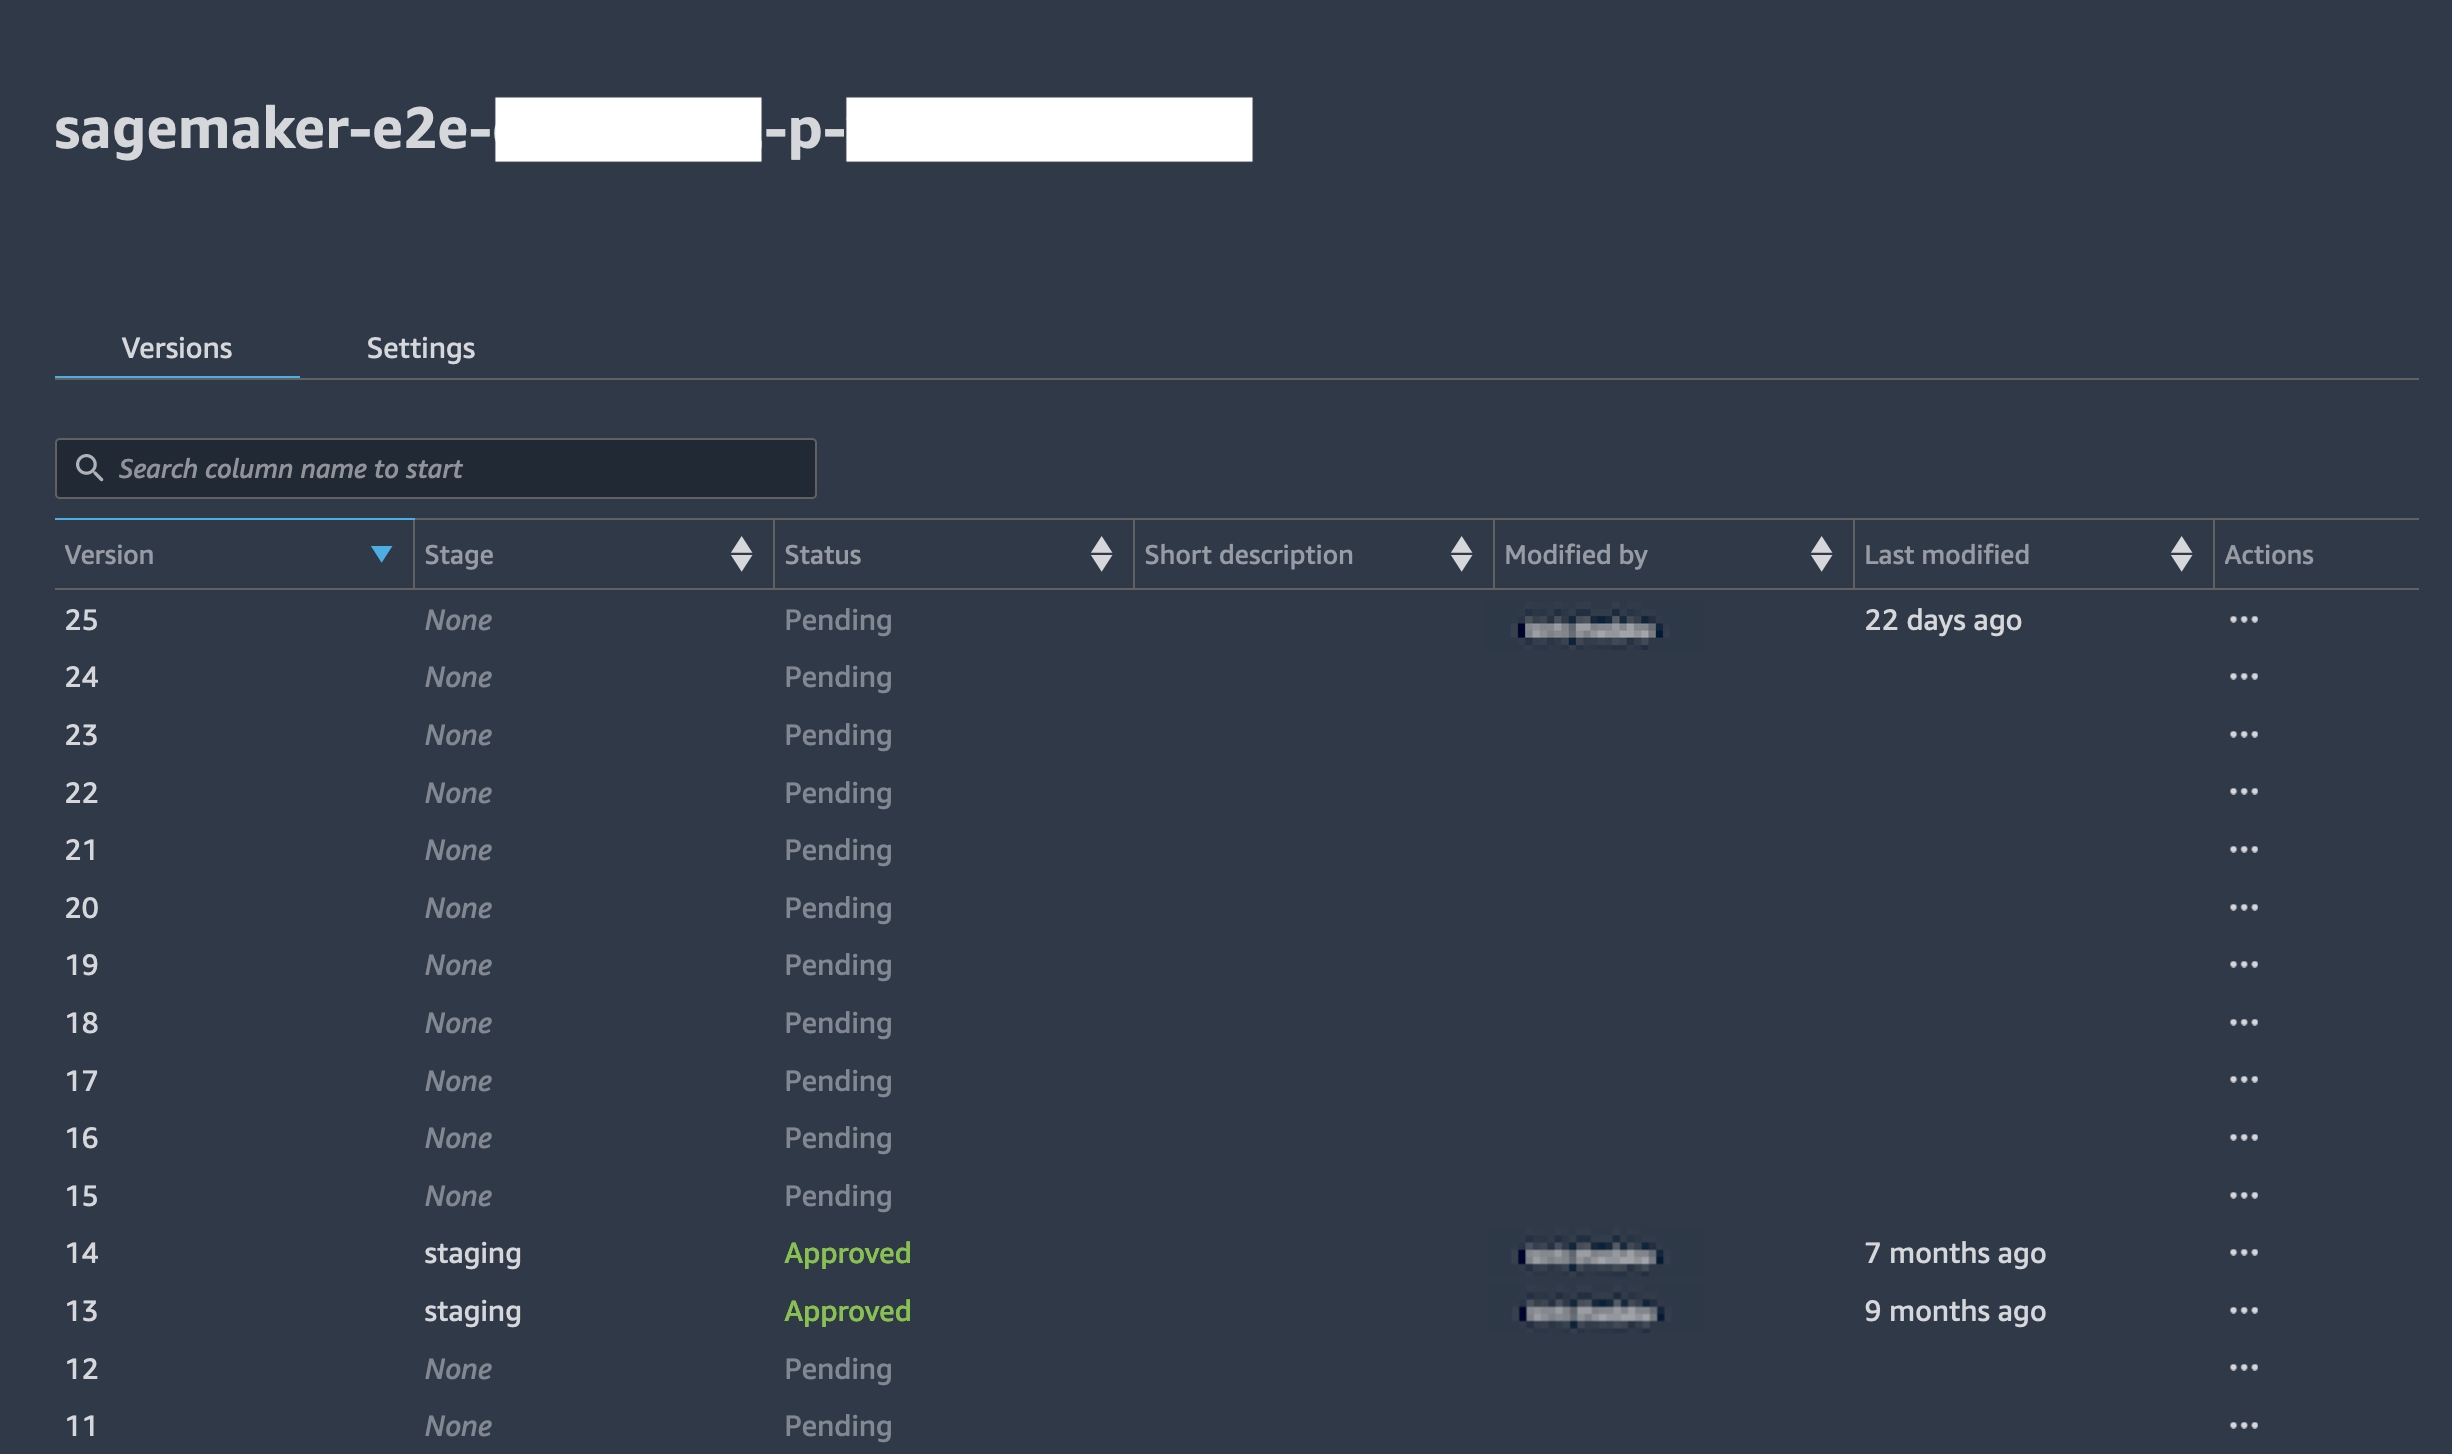This screenshot has width=2452, height=1454.
Task: Open three-dot menu for version 17
Action: pos(2243,1080)
